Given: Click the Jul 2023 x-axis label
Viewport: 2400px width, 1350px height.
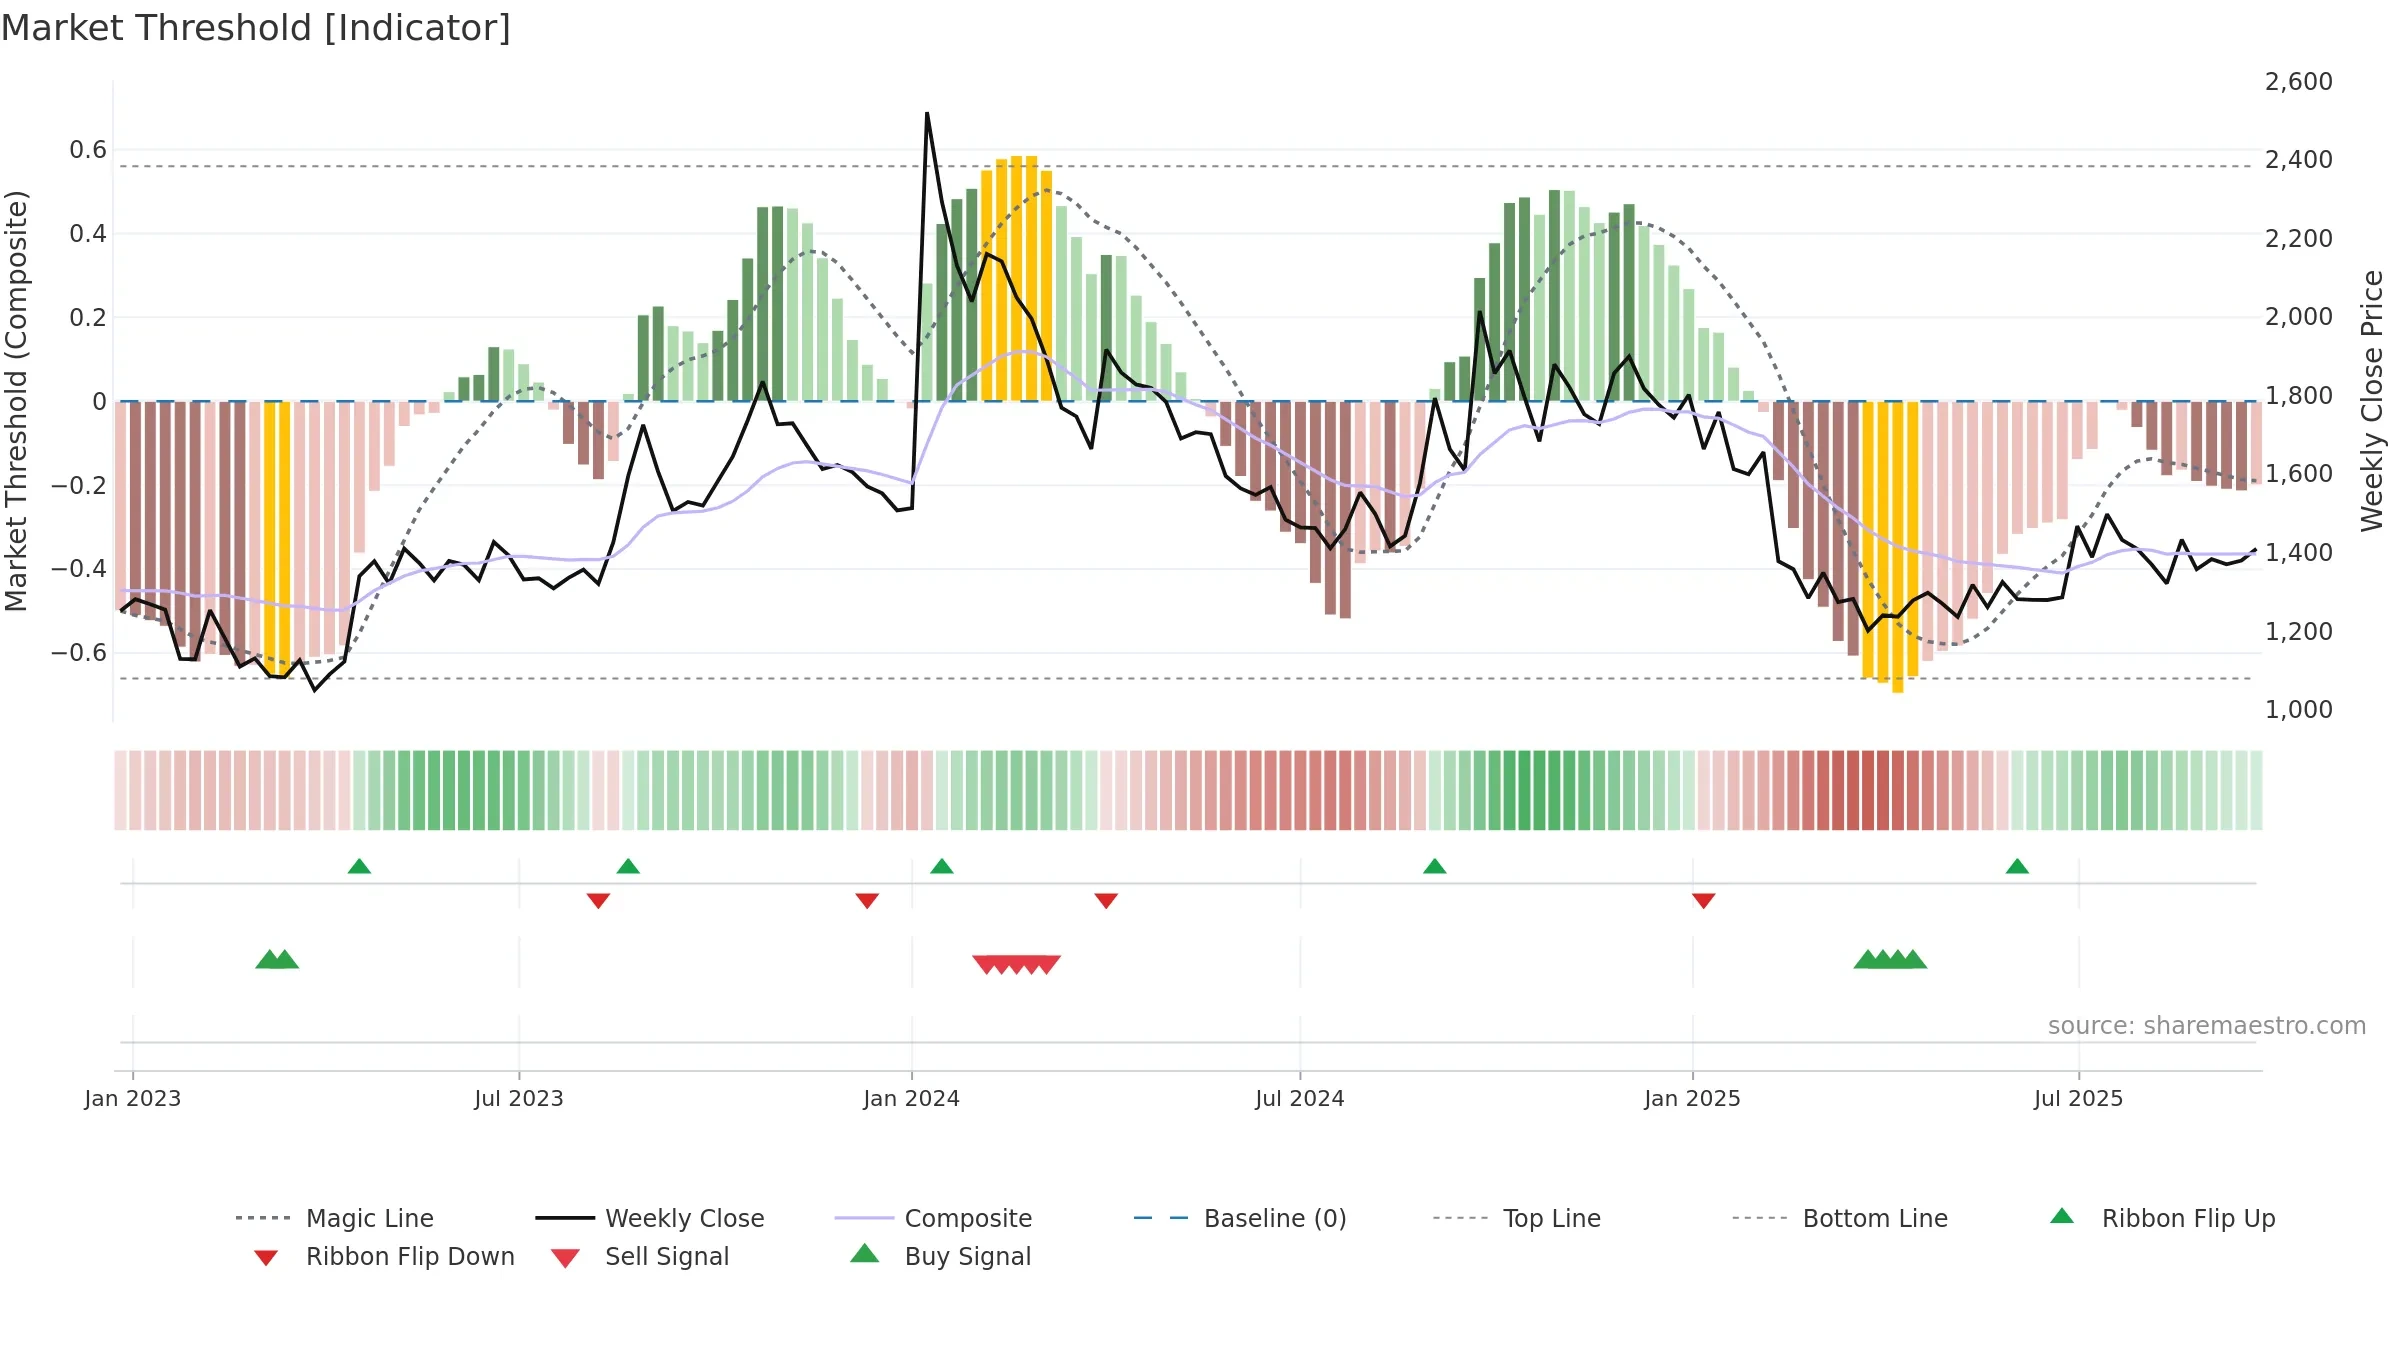Looking at the screenshot, I should coord(519,1098).
